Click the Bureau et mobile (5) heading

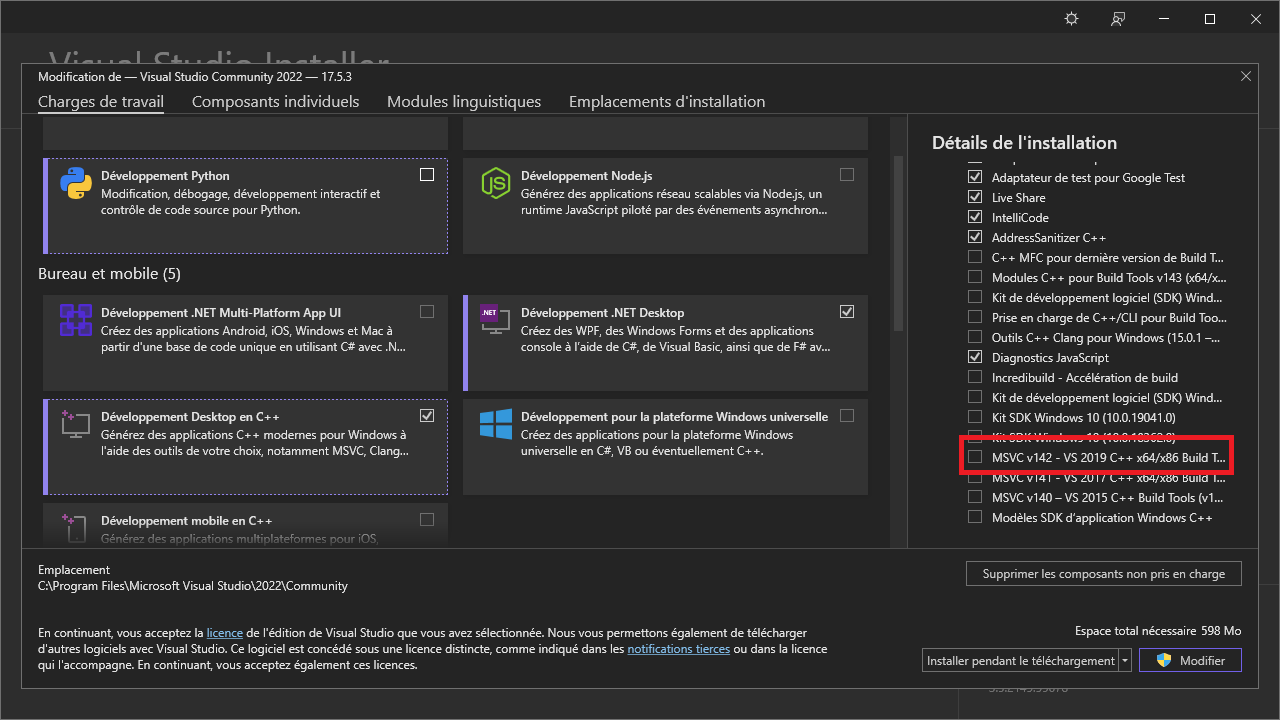click(109, 273)
